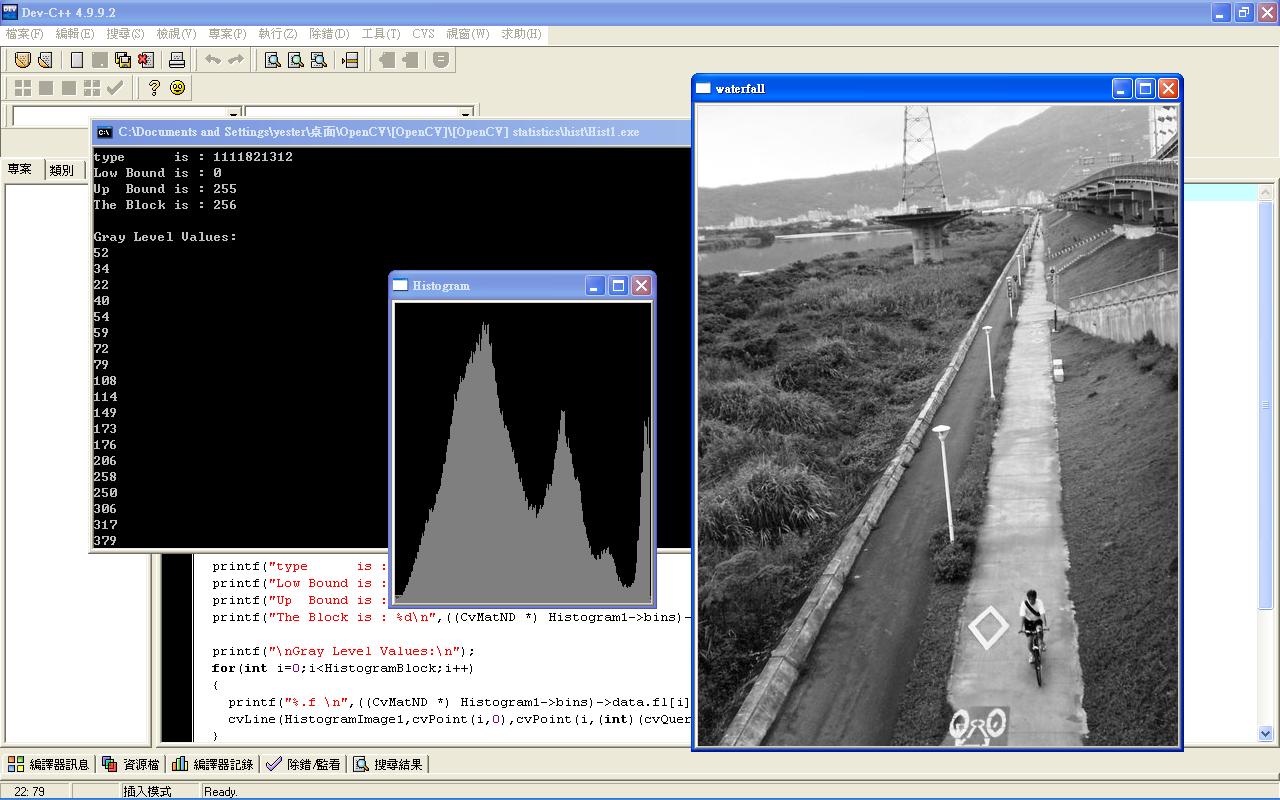Open the 除錯(D) menu

pyautogui.click(x=329, y=34)
